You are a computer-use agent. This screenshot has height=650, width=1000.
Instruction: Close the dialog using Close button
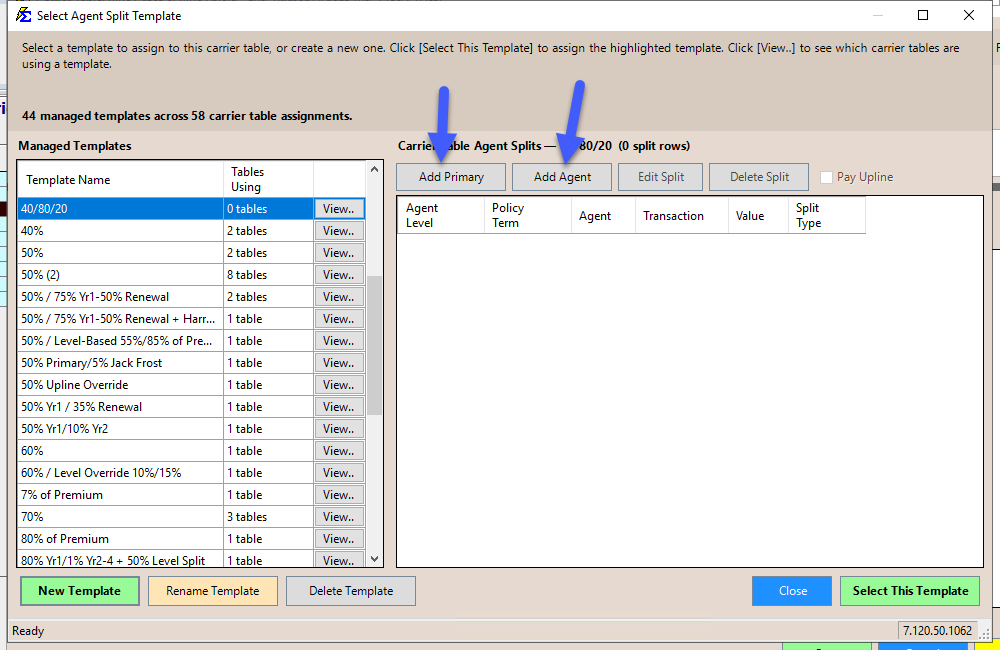(x=792, y=591)
